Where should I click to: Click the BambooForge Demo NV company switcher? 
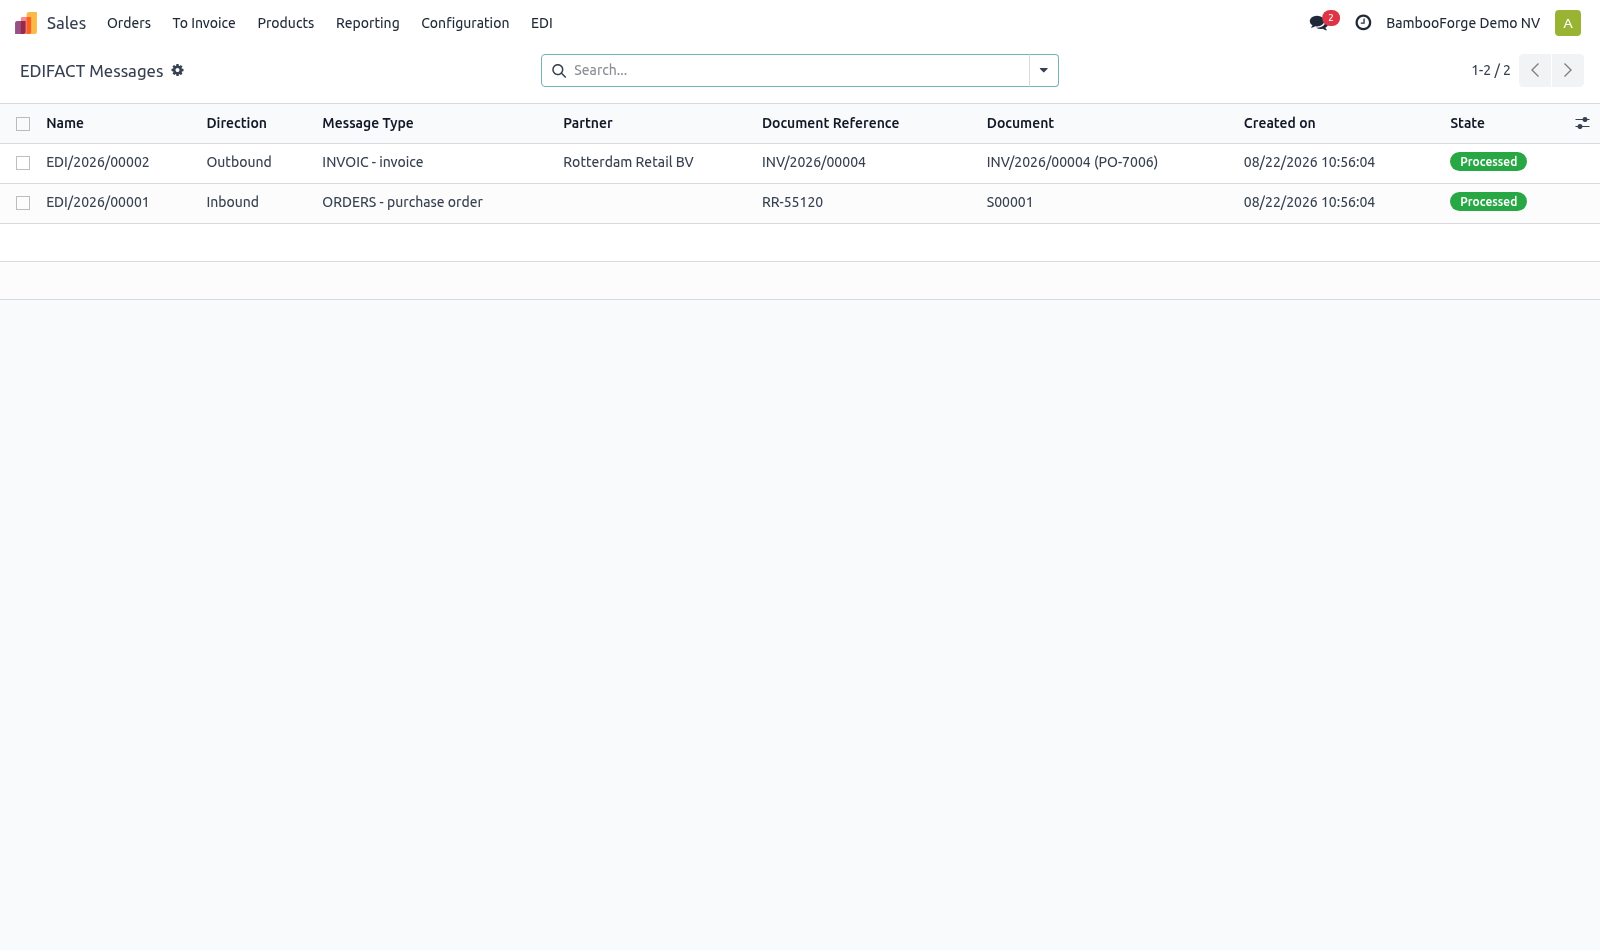click(x=1463, y=23)
